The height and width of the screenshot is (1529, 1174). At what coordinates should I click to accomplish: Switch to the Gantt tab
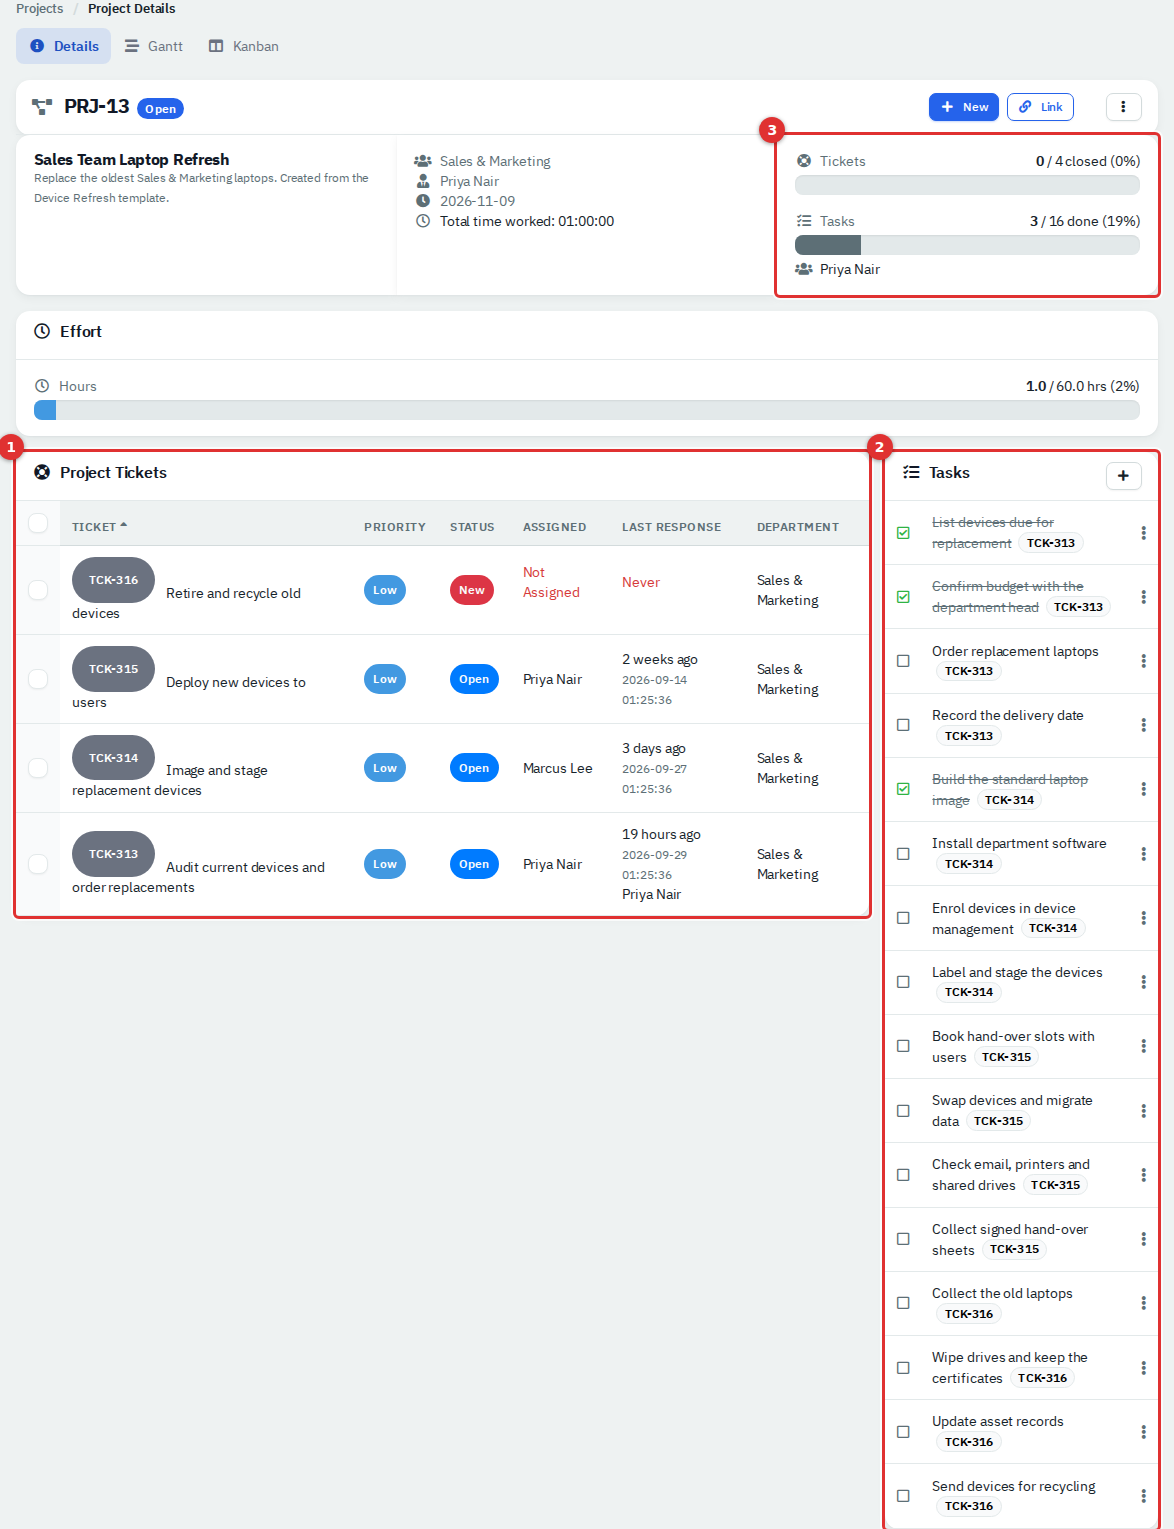pyautogui.click(x=154, y=46)
